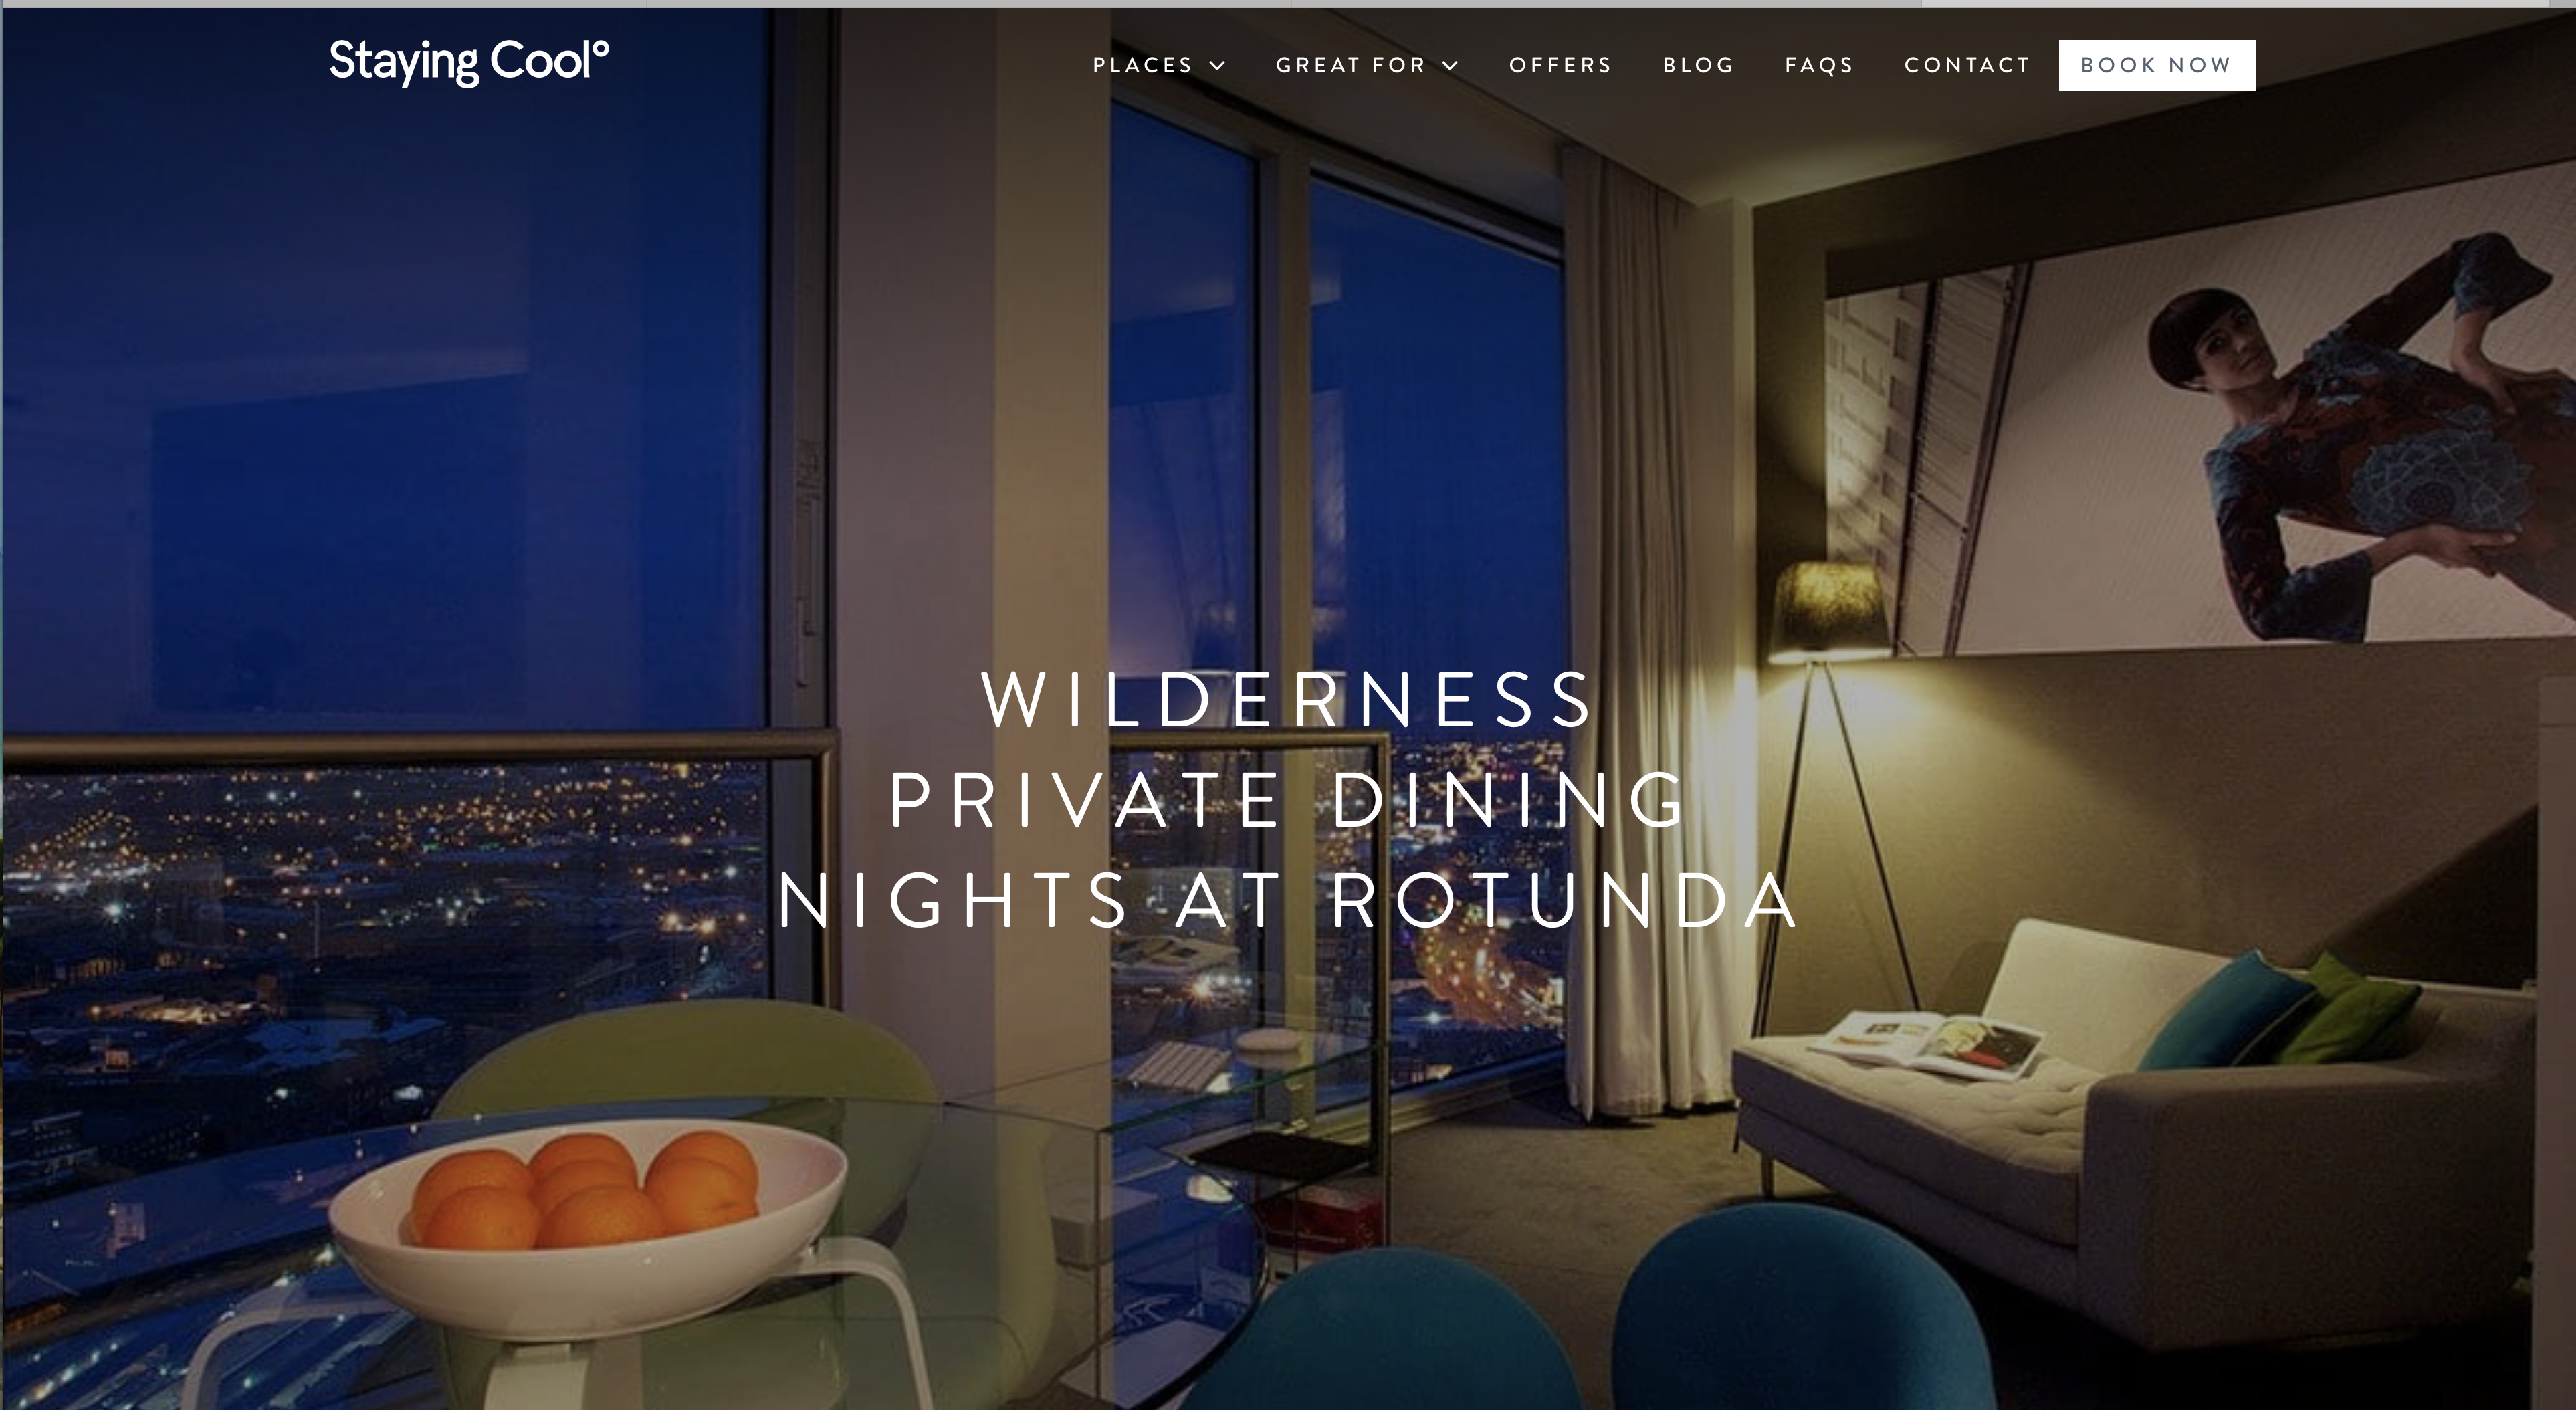The width and height of the screenshot is (2576, 1410).
Task: Click the white BOOK NOW button
Action: (x=2157, y=65)
